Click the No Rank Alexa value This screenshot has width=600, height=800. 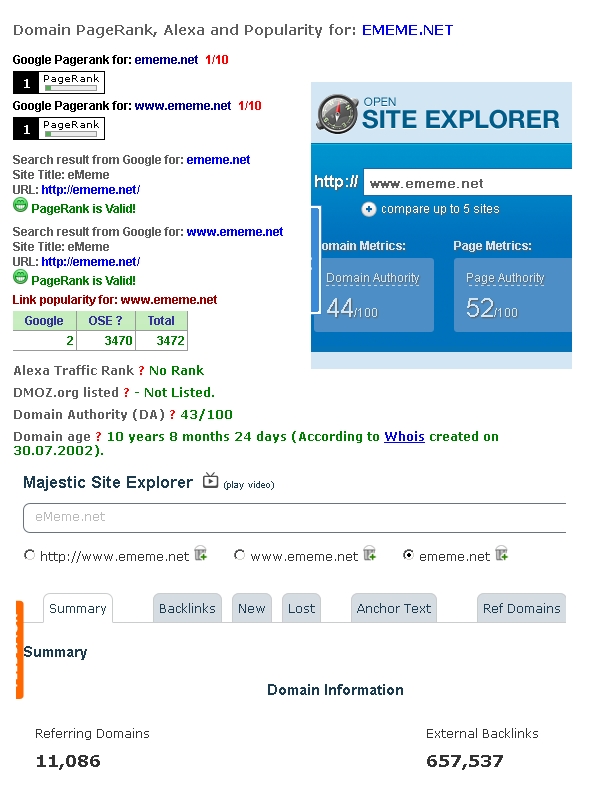tap(176, 371)
